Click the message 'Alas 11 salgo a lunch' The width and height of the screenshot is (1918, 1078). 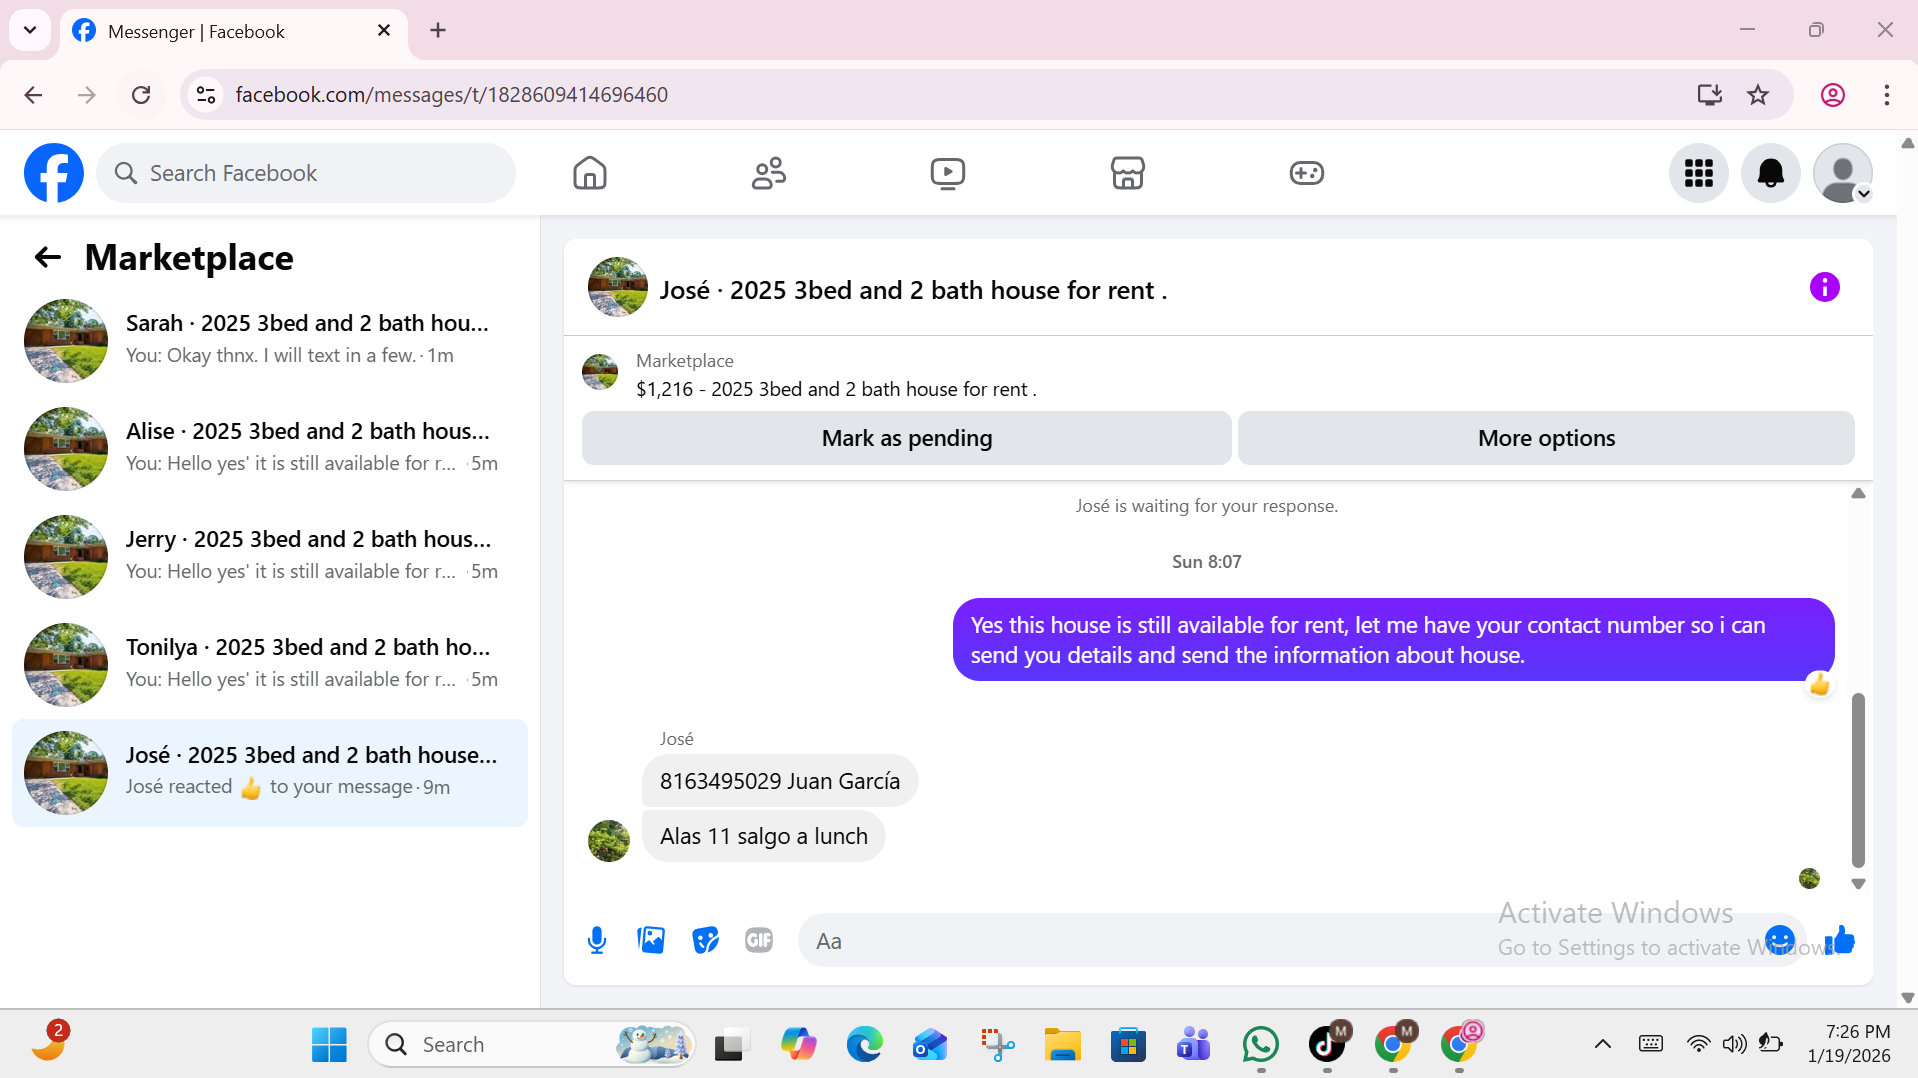tap(764, 836)
